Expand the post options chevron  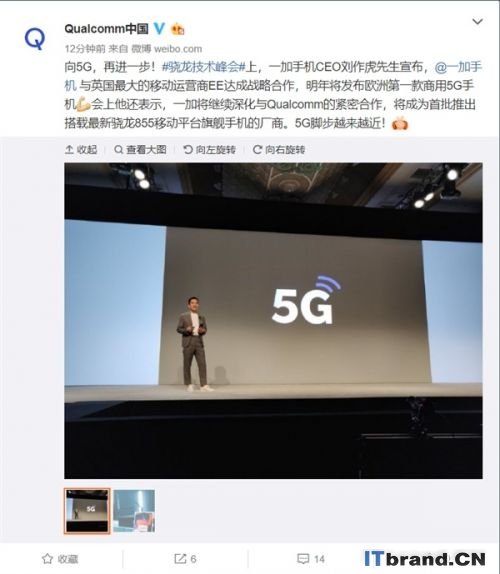tap(477, 21)
